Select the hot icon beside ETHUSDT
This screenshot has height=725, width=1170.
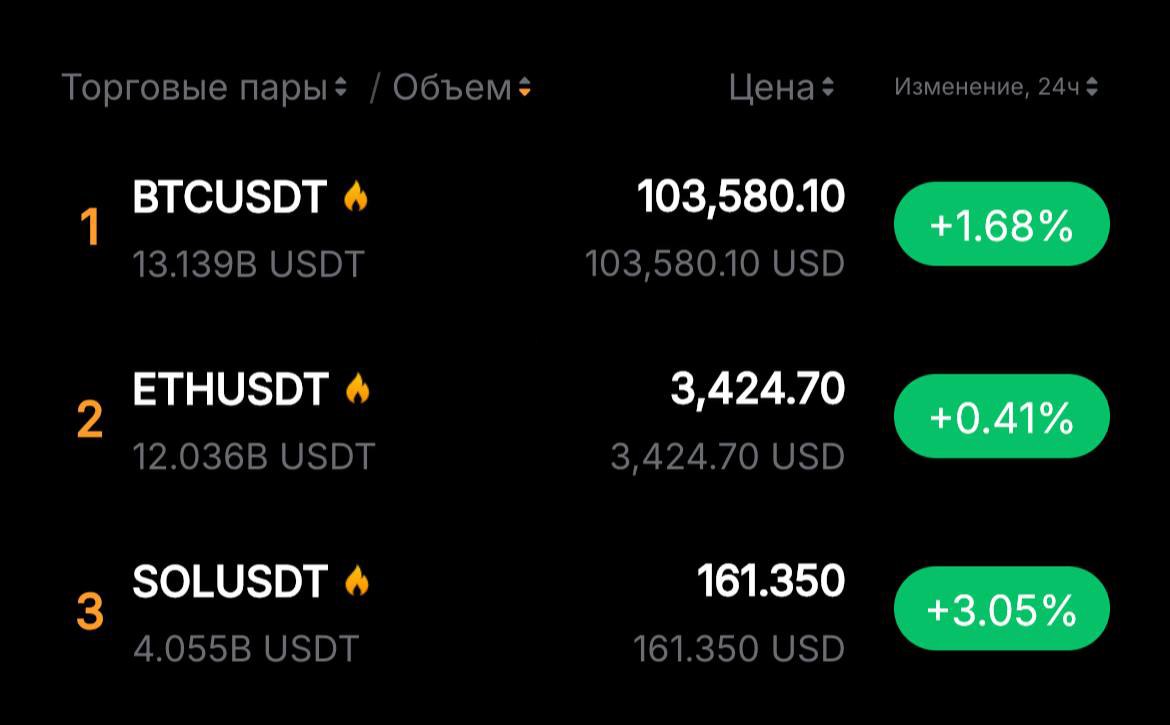point(356,390)
